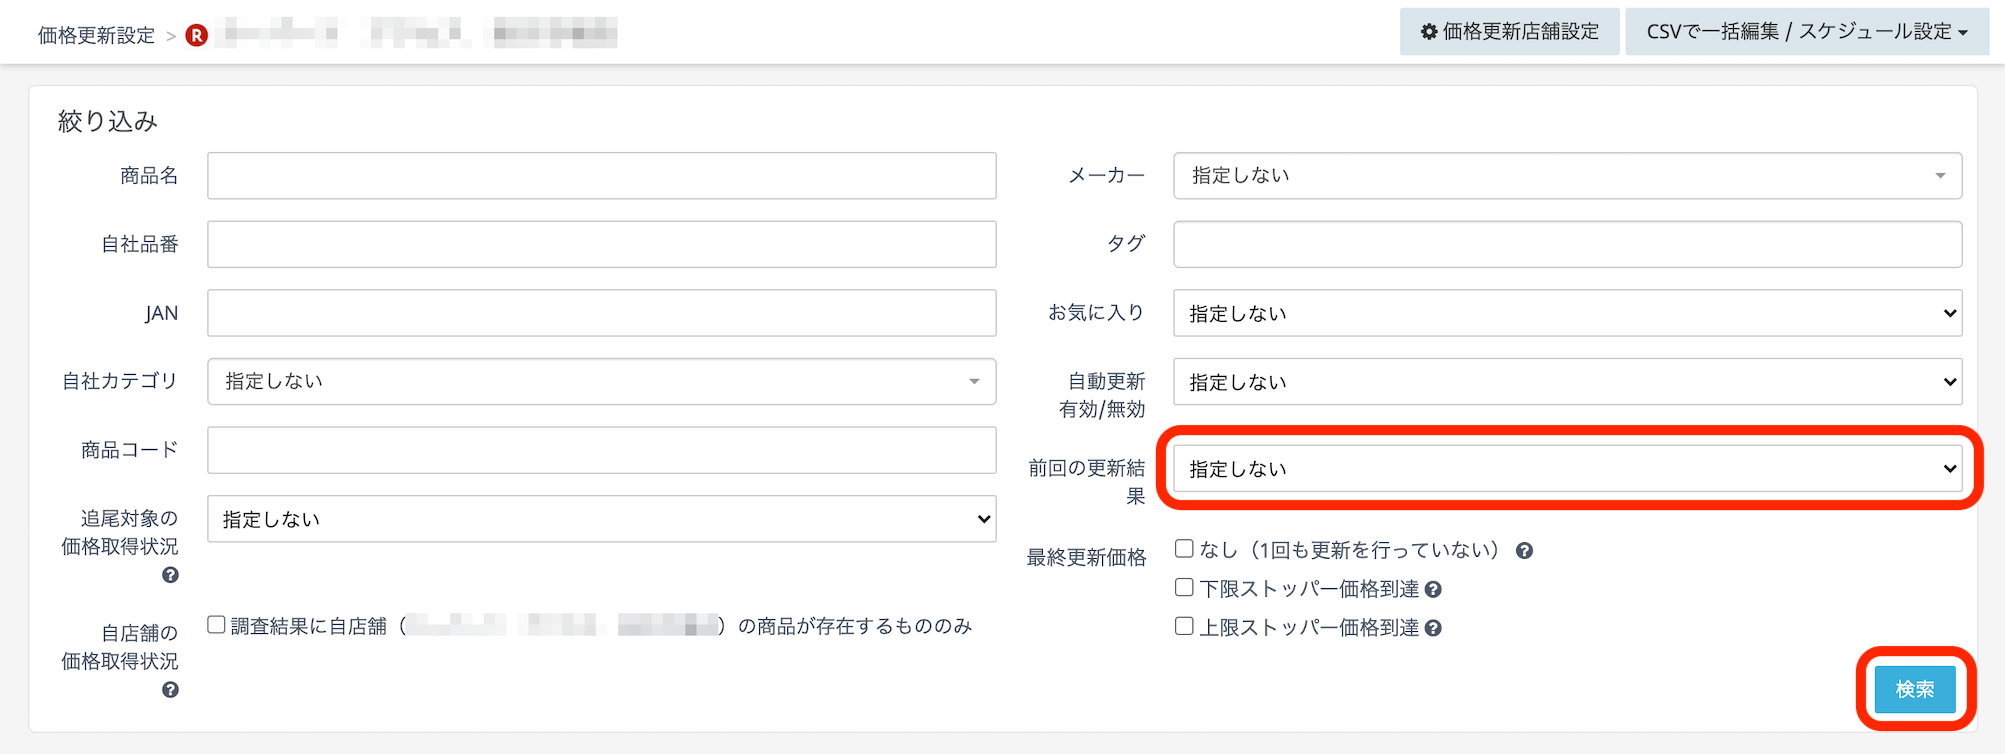
Task: Open the 自社カテゴリ dropdown
Action: click(601, 382)
